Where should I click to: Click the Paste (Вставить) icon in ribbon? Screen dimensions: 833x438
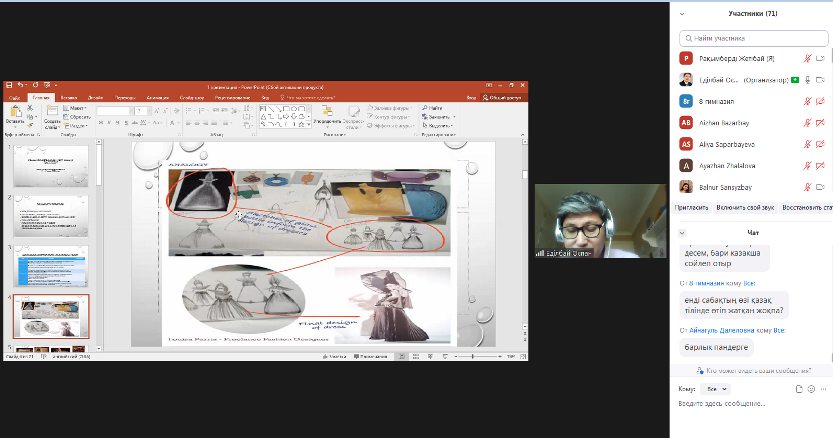coord(15,111)
